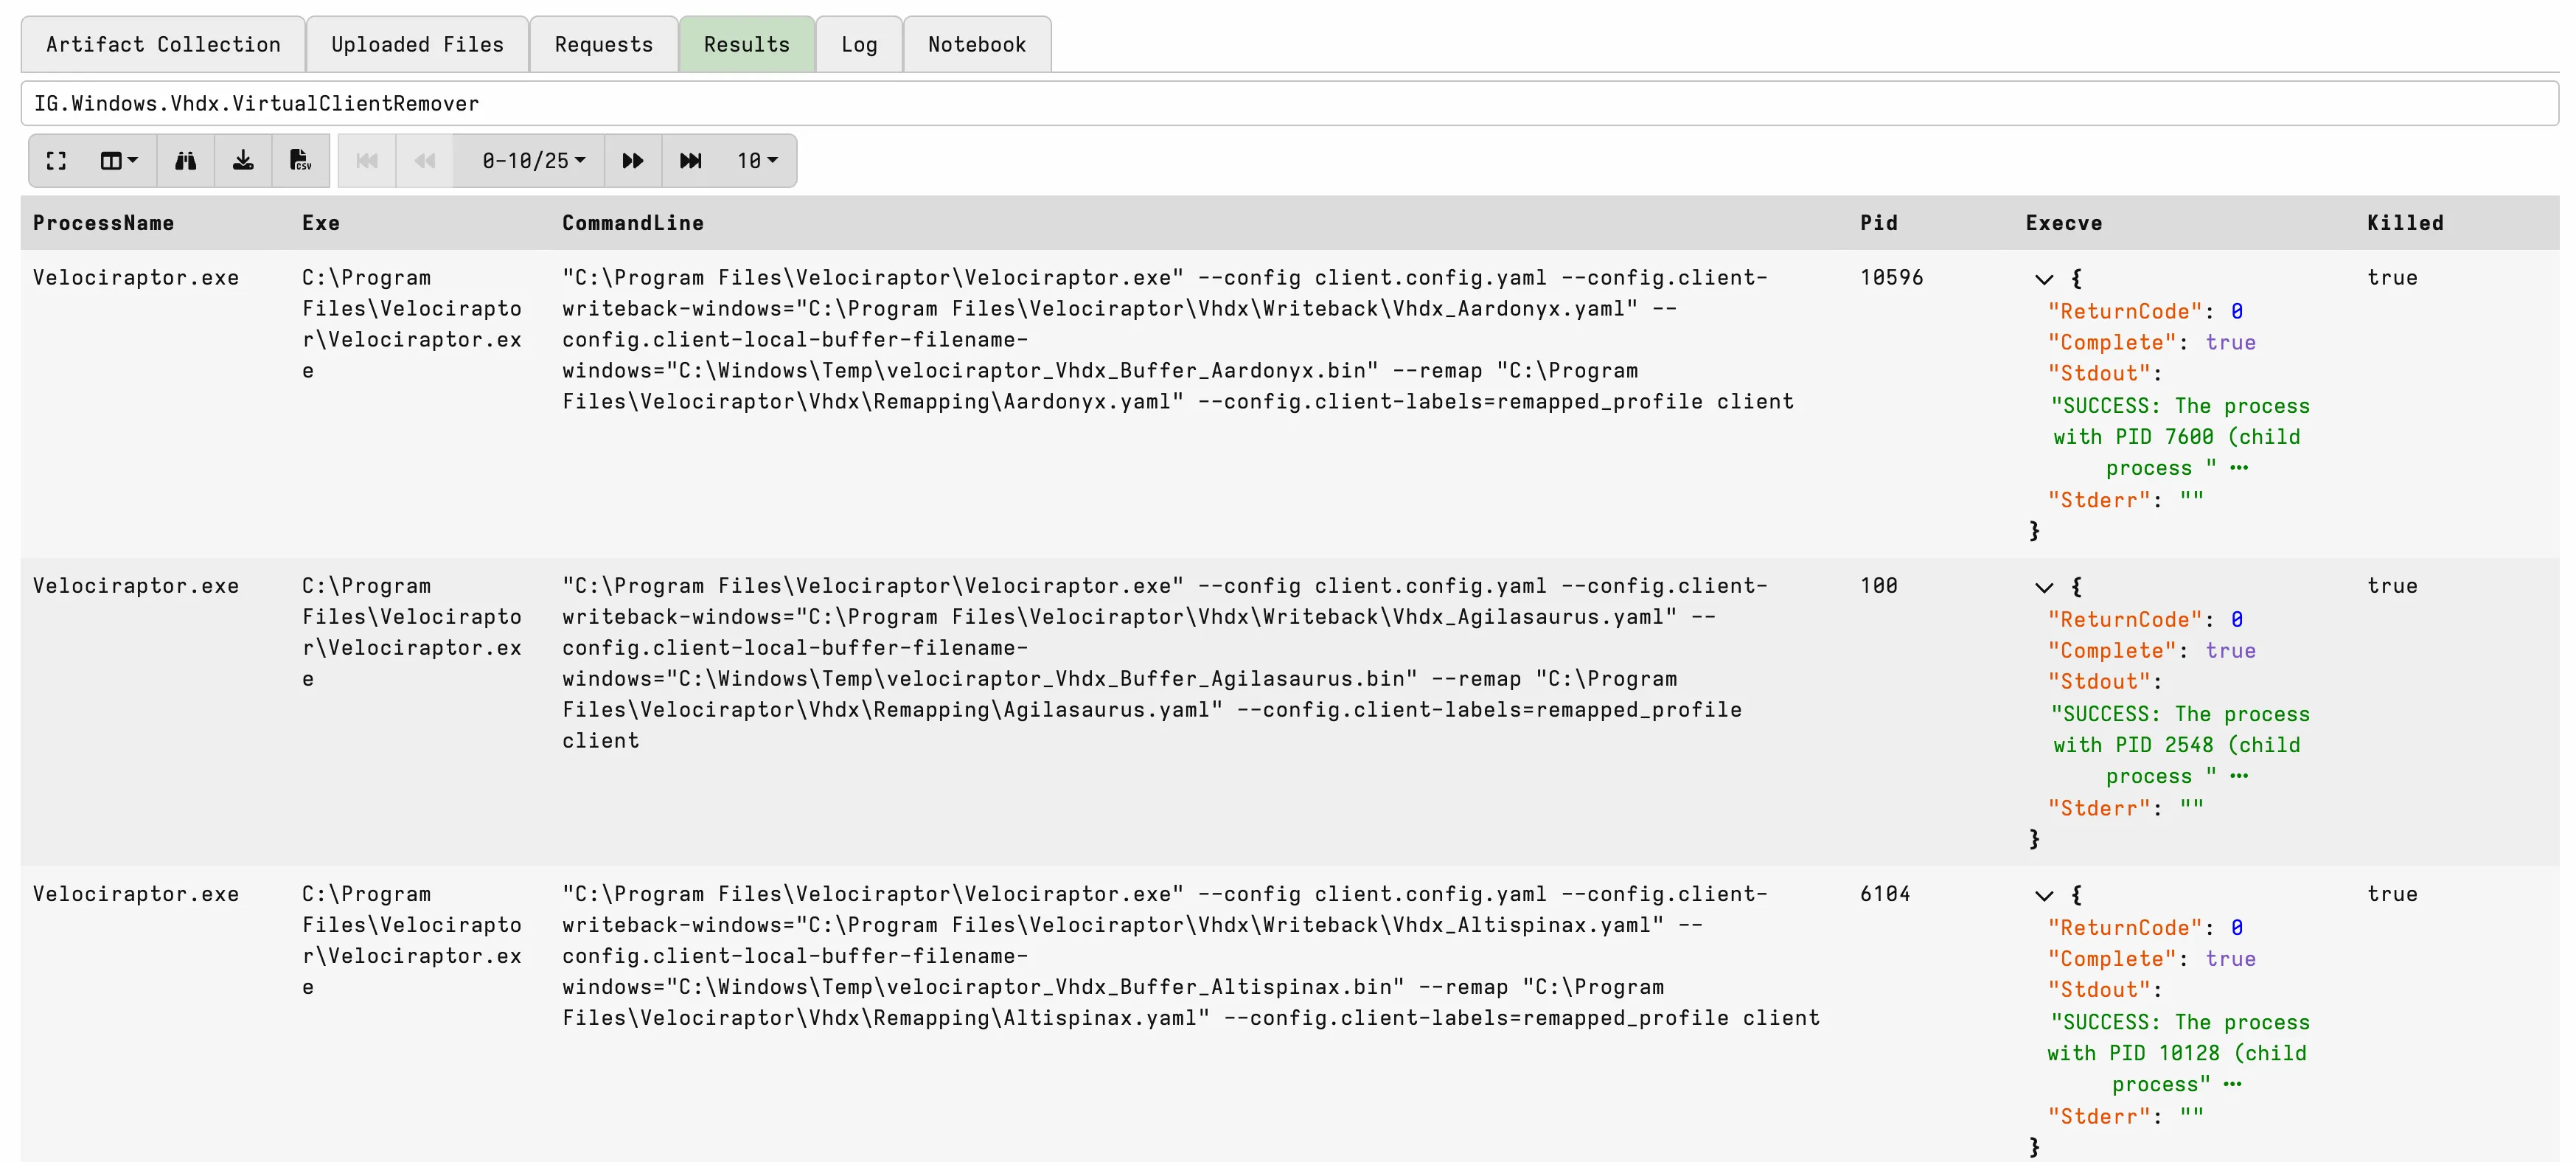Viewport: 2576px width, 1162px height.
Task: Click the fullscreen expand table icon
Action: (57, 161)
